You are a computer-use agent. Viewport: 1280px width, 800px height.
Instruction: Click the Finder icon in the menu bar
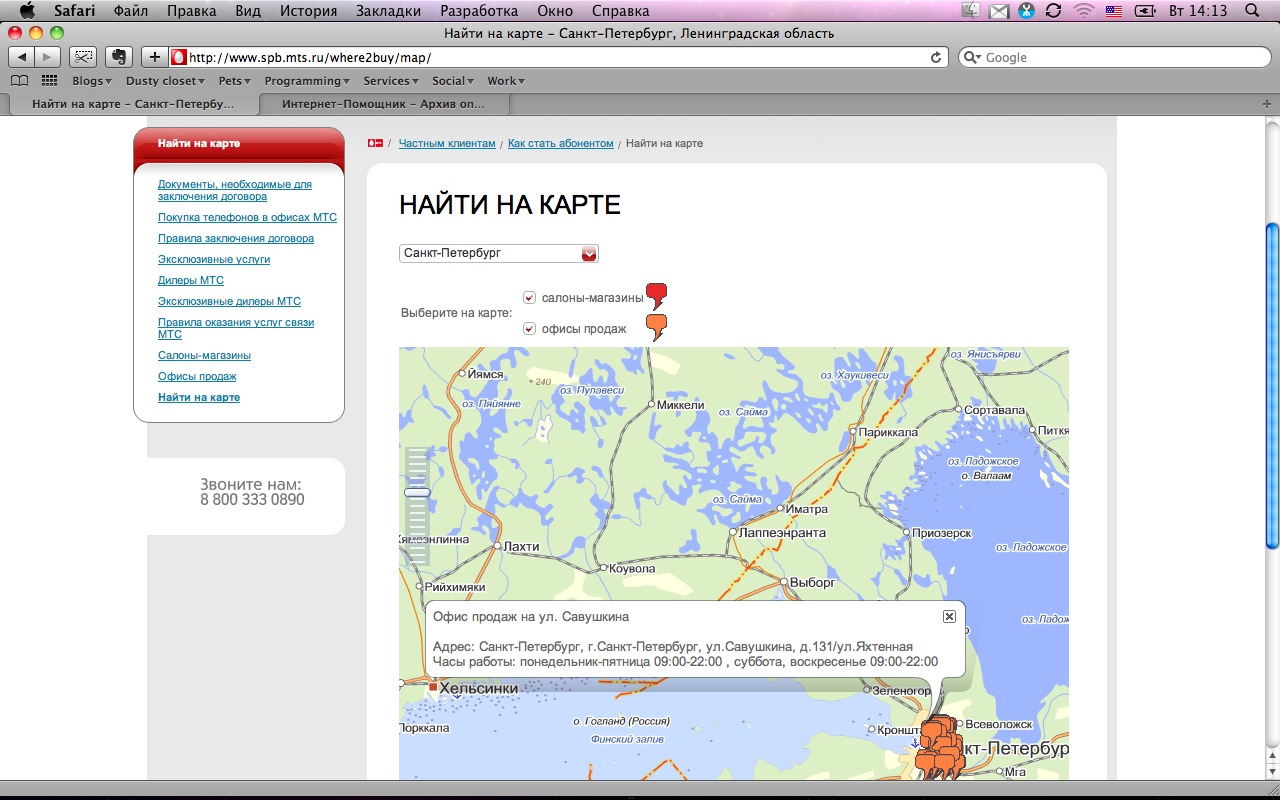pyautogui.click(x=970, y=11)
